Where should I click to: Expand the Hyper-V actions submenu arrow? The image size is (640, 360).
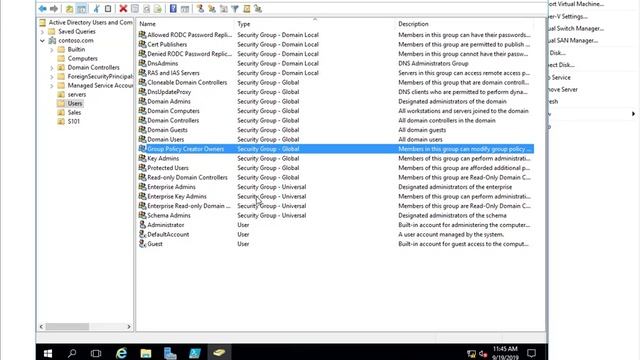633,114
